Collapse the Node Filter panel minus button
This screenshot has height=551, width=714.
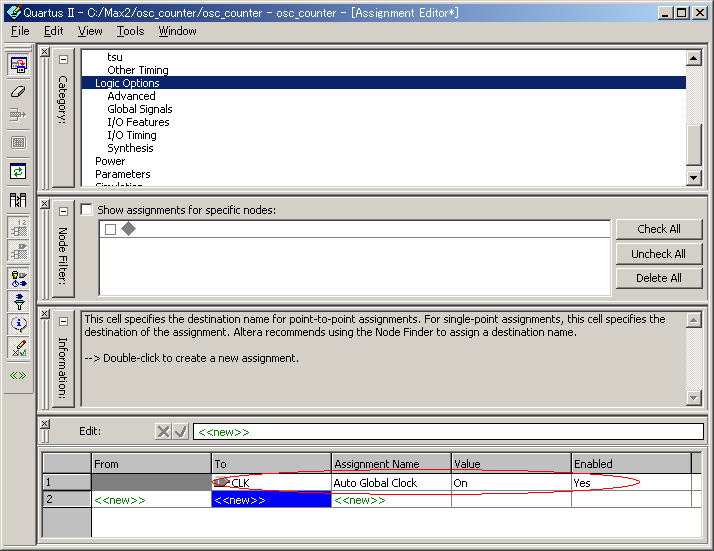tap(63, 211)
